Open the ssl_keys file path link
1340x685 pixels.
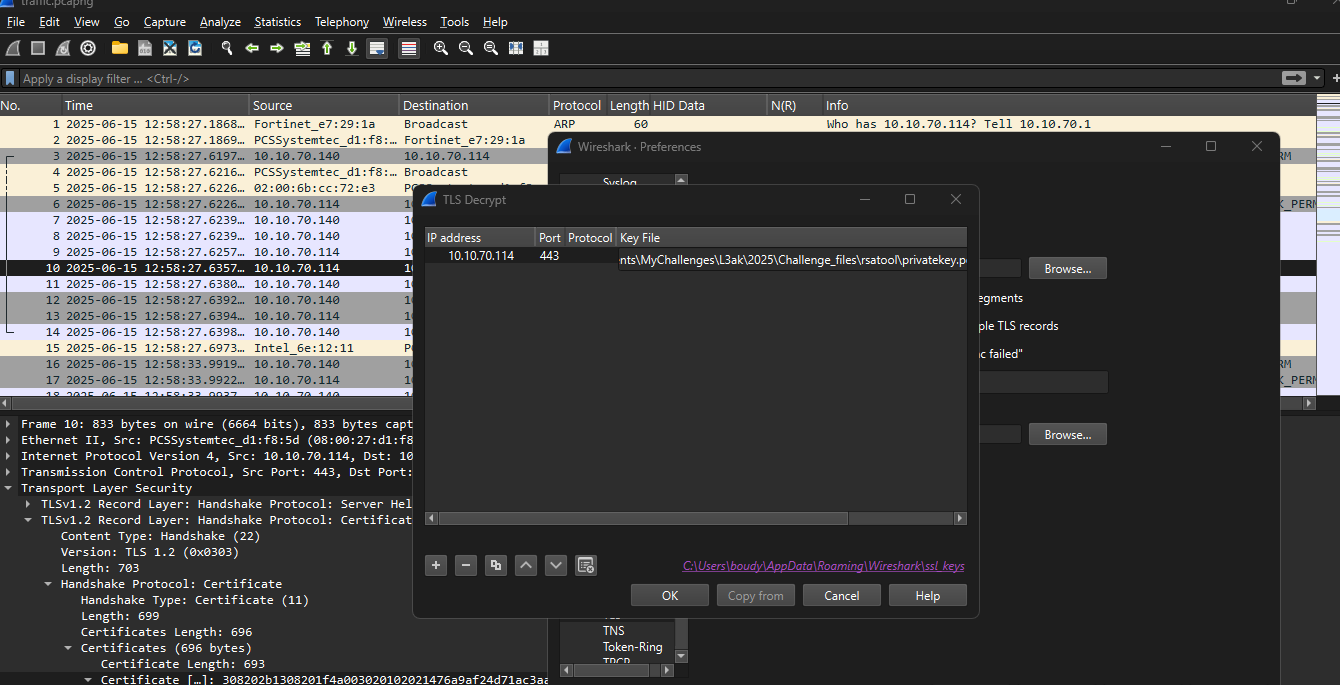[x=824, y=566]
